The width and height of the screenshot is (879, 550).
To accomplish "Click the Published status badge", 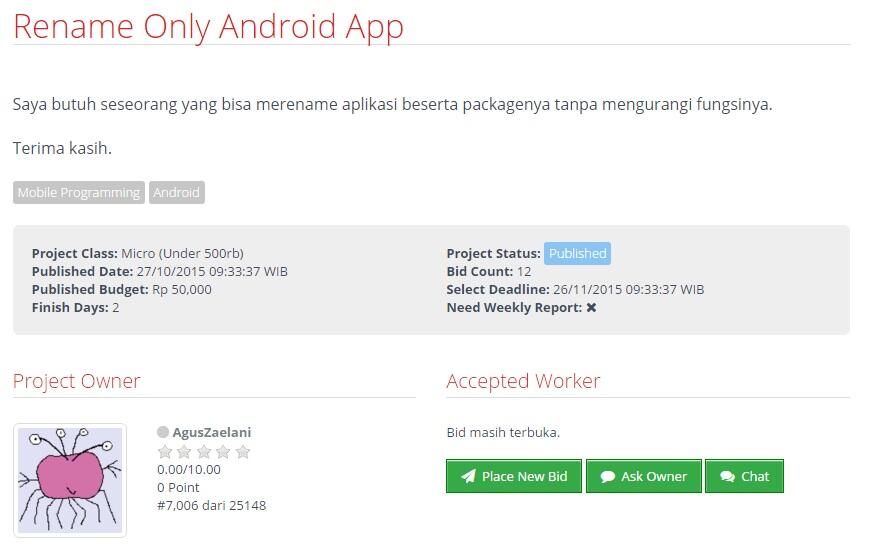I will [577, 253].
